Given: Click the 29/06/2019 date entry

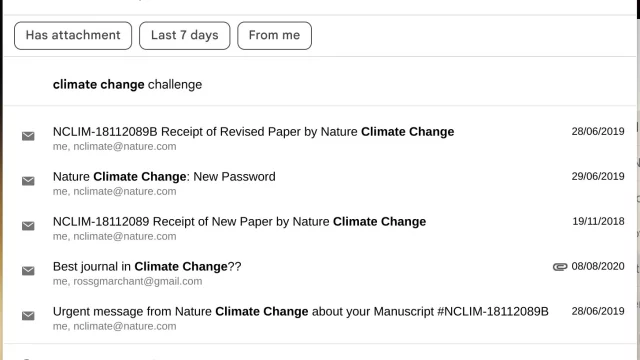Looking at the screenshot, I should coord(598,176).
